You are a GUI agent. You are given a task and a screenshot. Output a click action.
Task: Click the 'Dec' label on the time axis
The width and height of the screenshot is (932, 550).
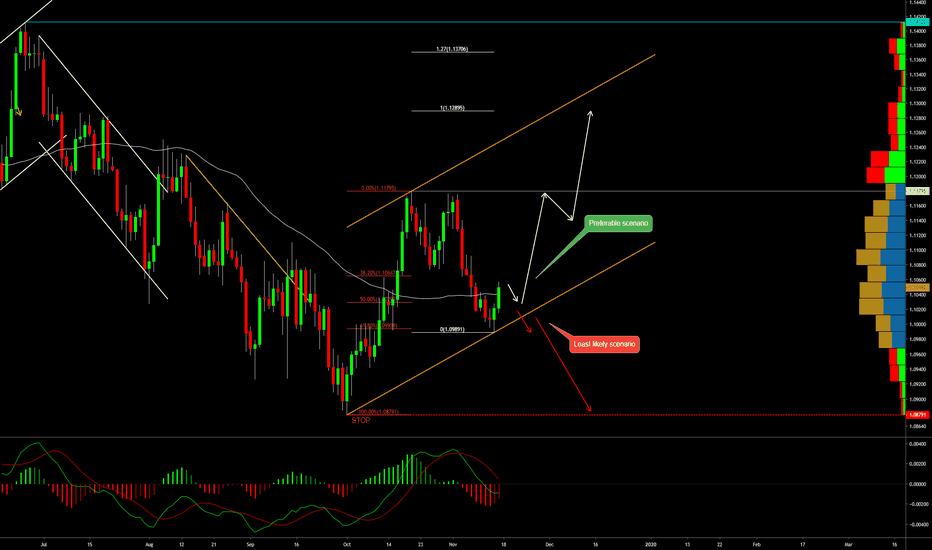(x=549, y=543)
